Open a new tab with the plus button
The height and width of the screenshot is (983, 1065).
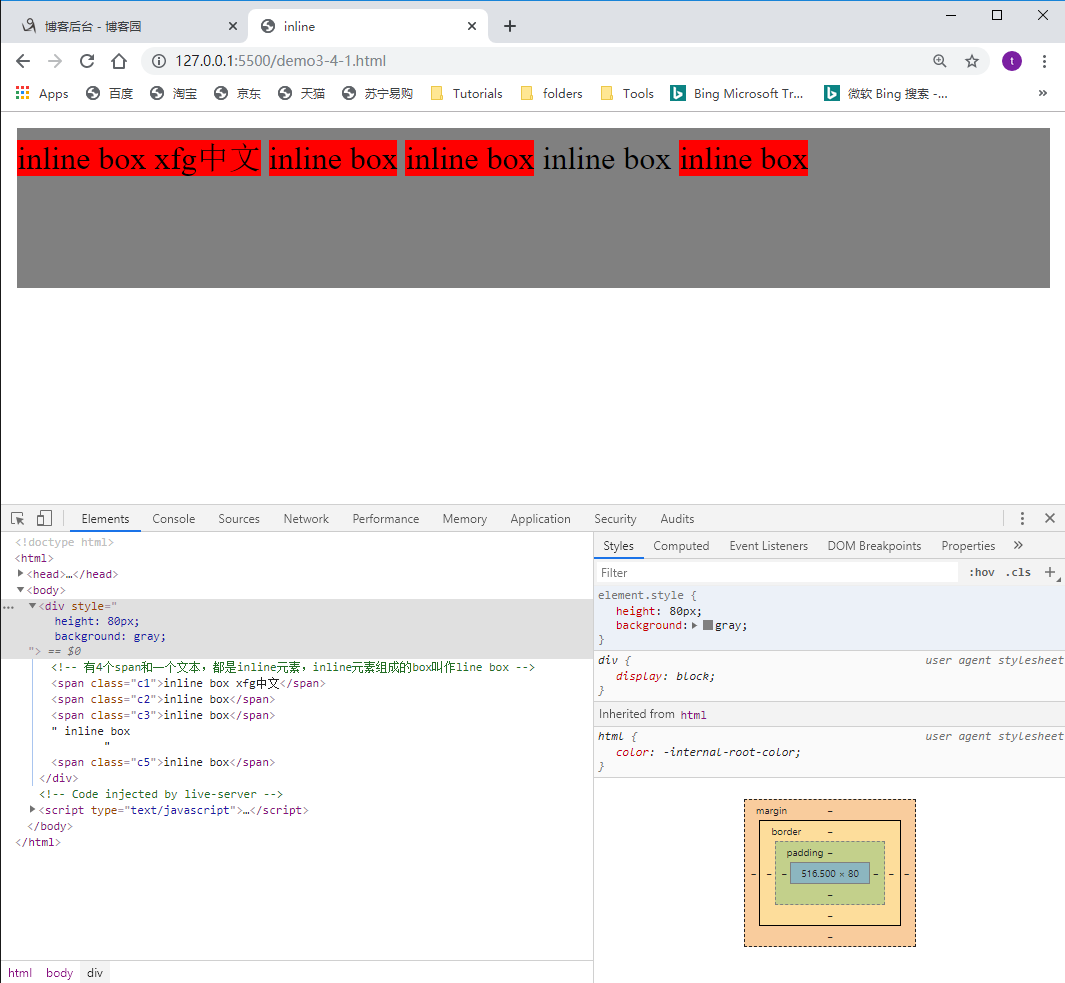510,26
